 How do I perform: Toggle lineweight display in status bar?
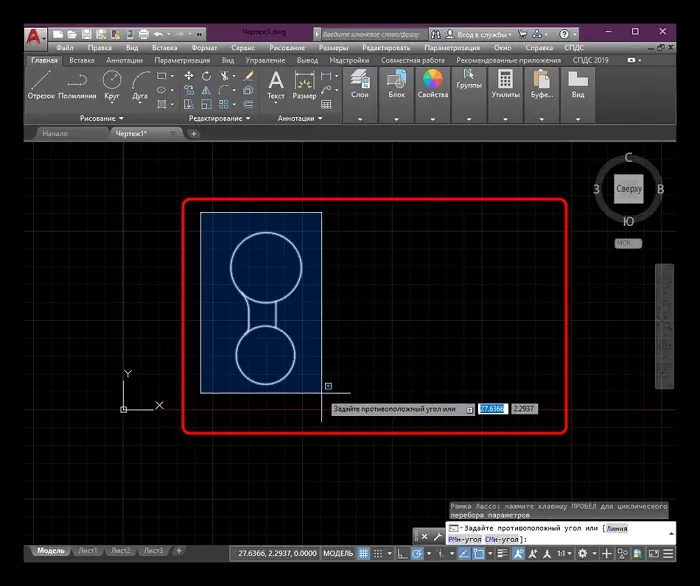tap(503, 554)
